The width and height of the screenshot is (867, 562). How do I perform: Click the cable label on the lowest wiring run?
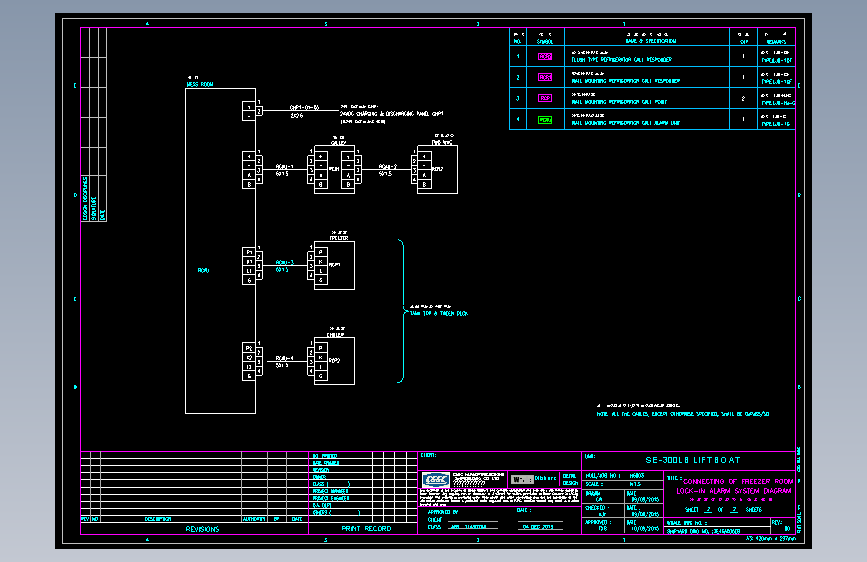point(284,358)
